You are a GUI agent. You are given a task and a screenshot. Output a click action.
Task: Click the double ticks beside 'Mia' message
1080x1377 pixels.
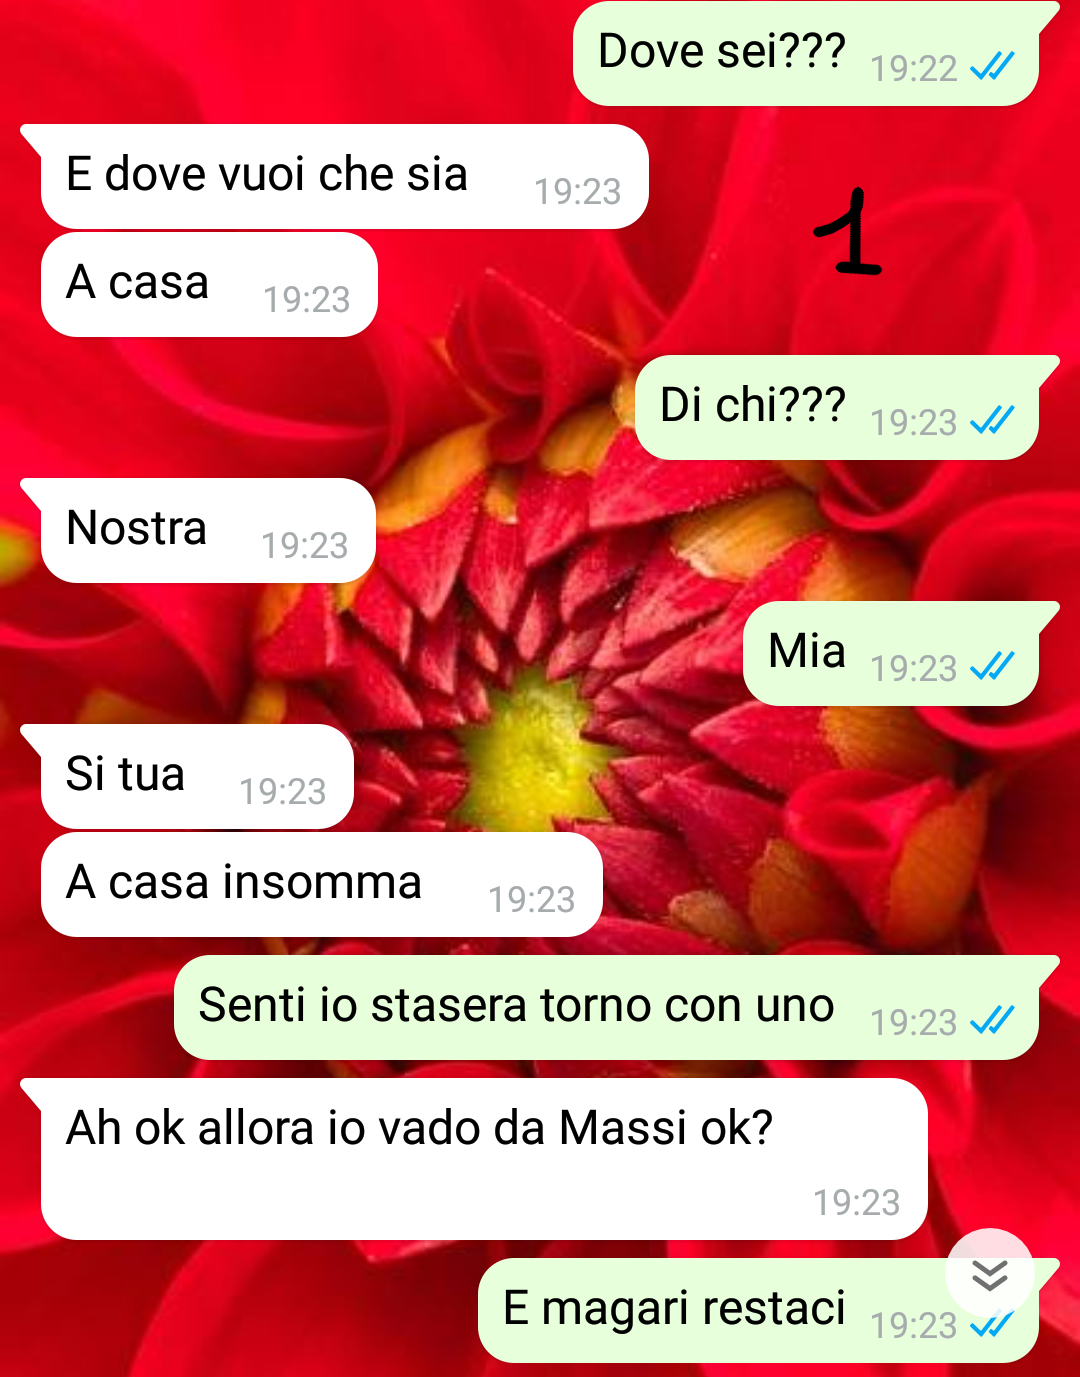coord(992,666)
